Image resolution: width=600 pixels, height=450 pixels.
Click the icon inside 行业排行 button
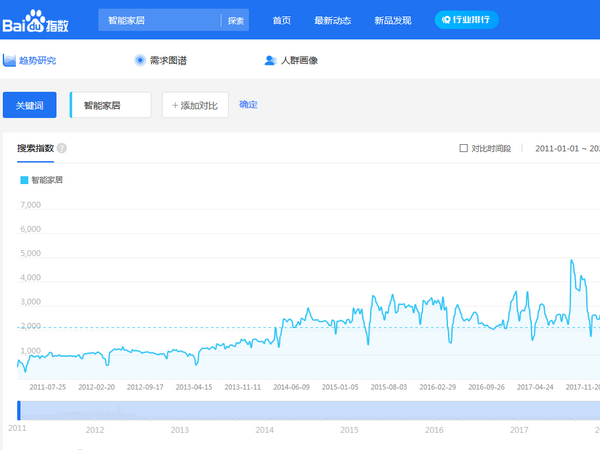pyautogui.click(x=447, y=20)
